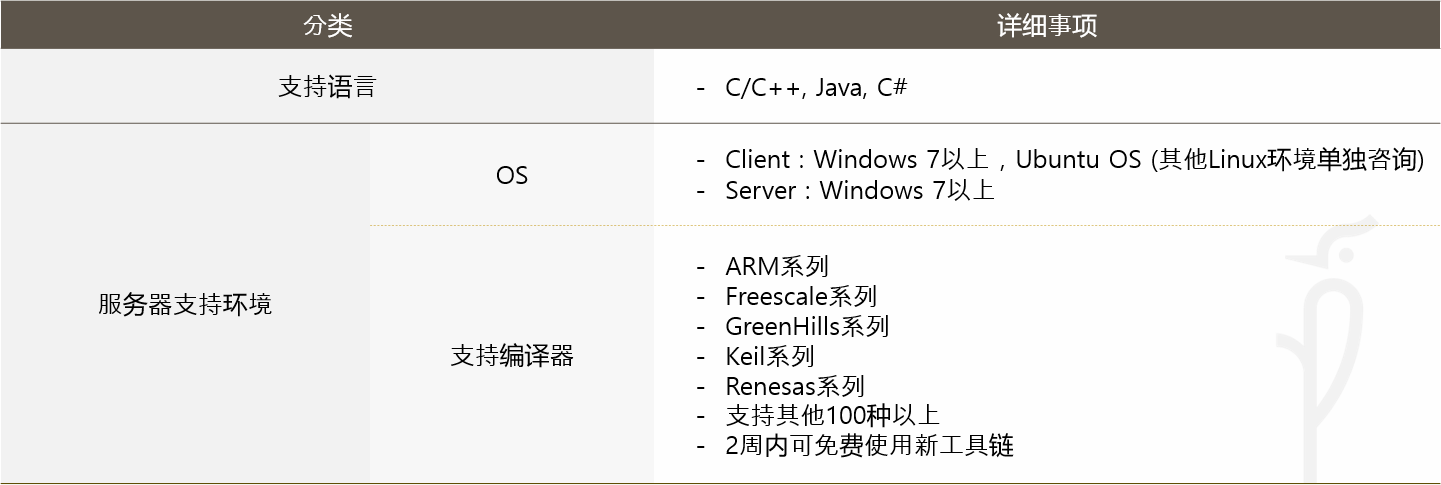
Task: Click the OS sub-category cell
Action: click(x=512, y=175)
